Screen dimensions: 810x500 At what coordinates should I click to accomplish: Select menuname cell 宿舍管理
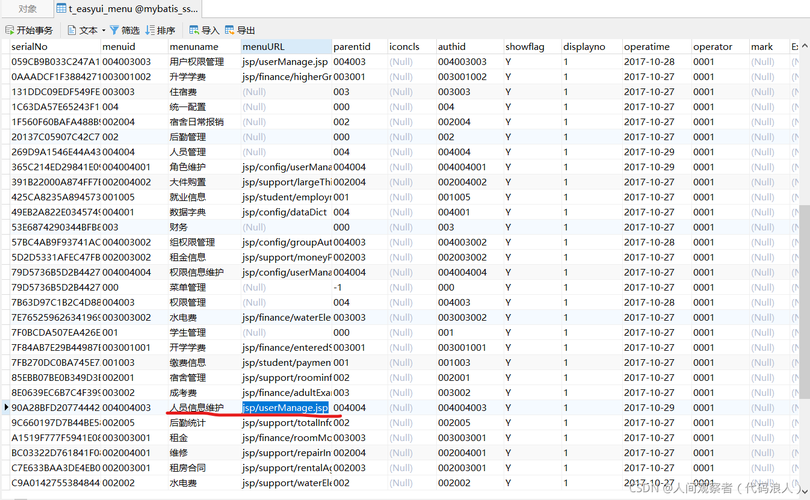(205, 377)
